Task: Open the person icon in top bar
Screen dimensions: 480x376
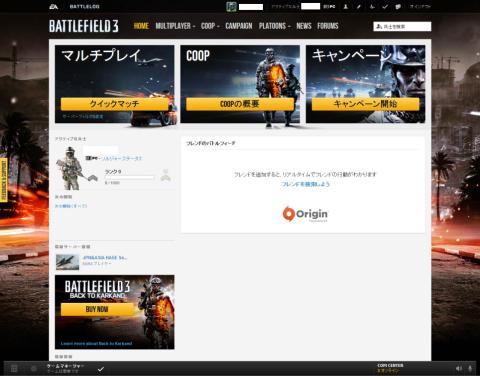Action: [346, 6]
